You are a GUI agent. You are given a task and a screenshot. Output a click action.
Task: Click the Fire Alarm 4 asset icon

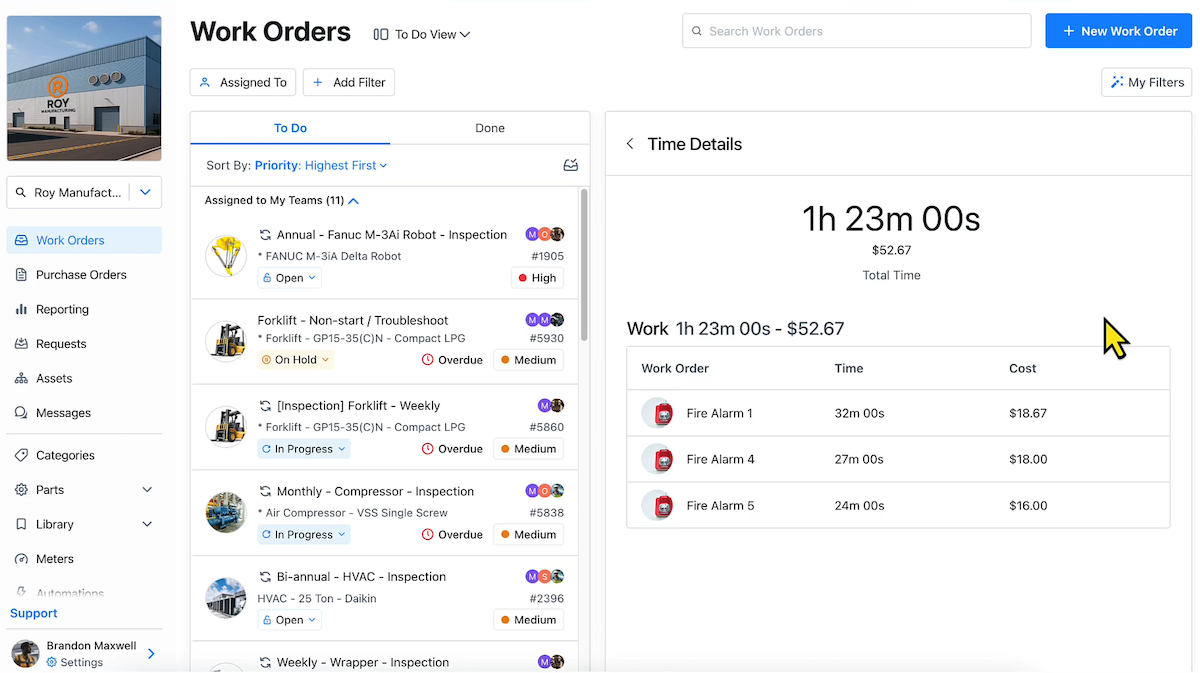point(657,459)
